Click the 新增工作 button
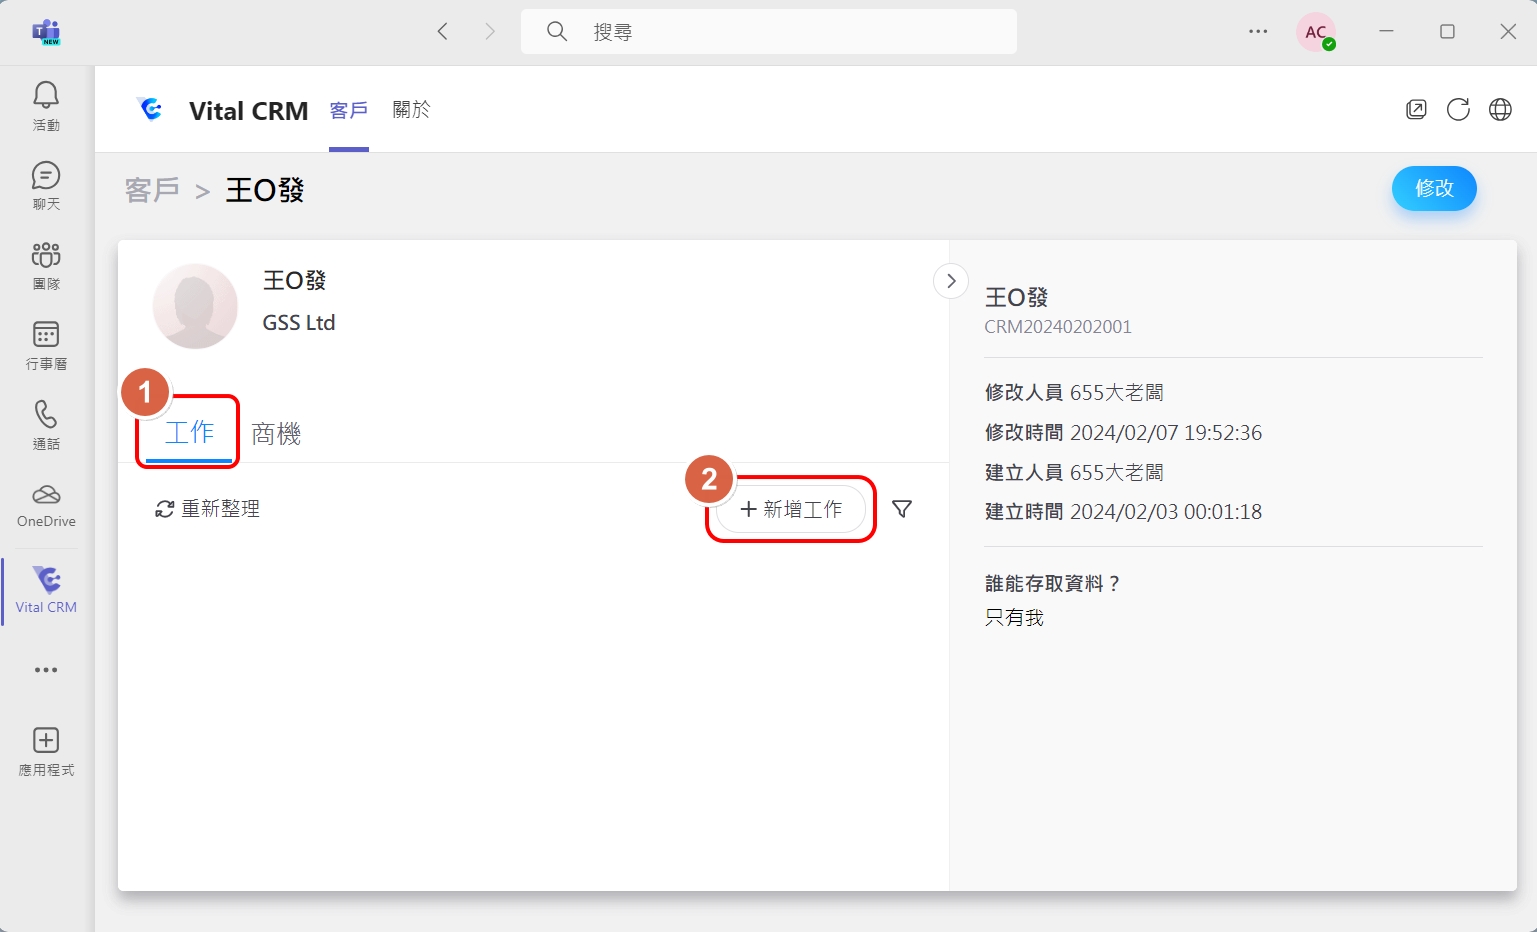 [x=791, y=510]
